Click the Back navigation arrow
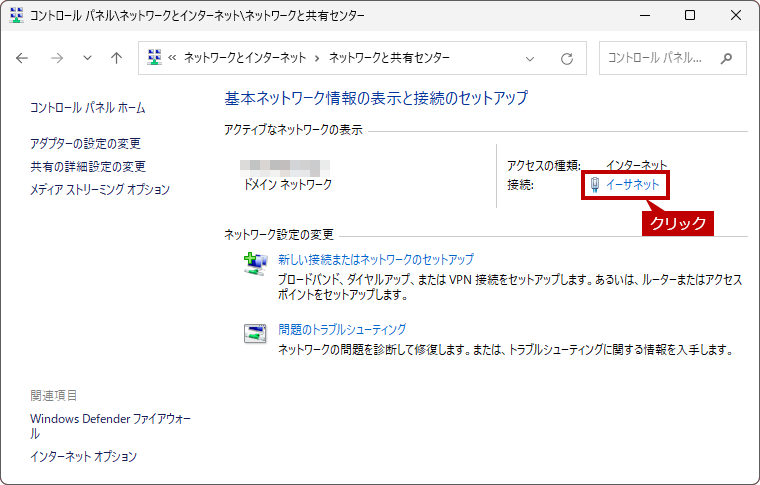 click(22, 58)
